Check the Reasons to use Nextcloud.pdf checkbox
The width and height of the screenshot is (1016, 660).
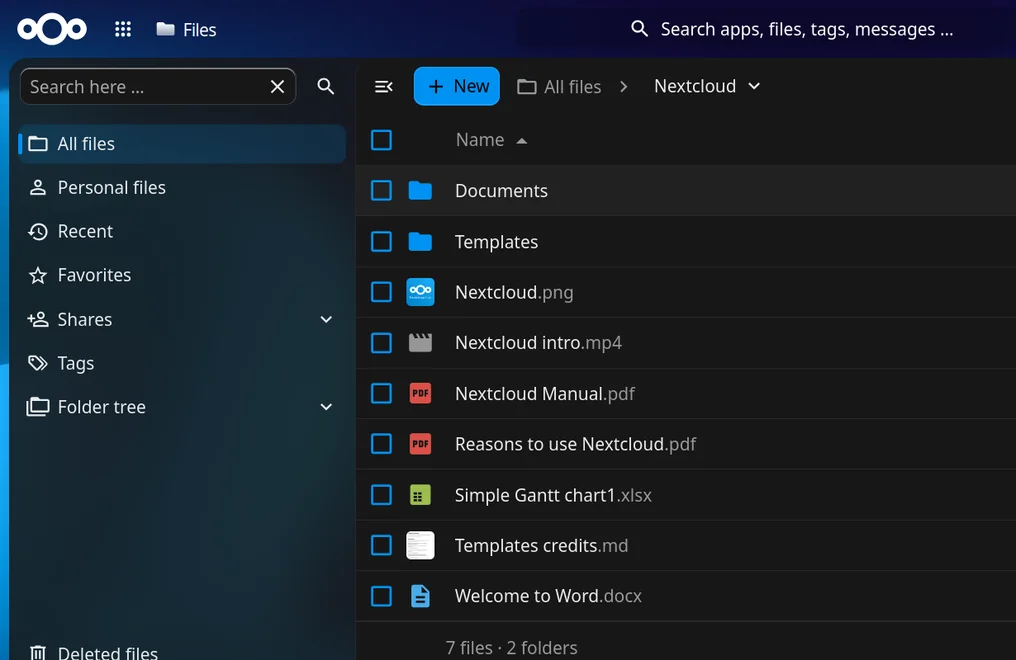[x=382, y=444]
